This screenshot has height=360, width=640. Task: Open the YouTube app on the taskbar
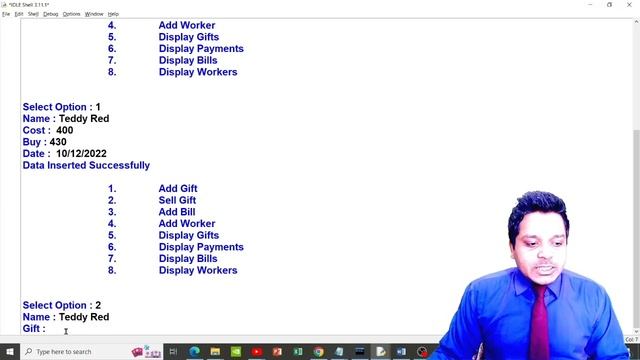tap(257, 351)
